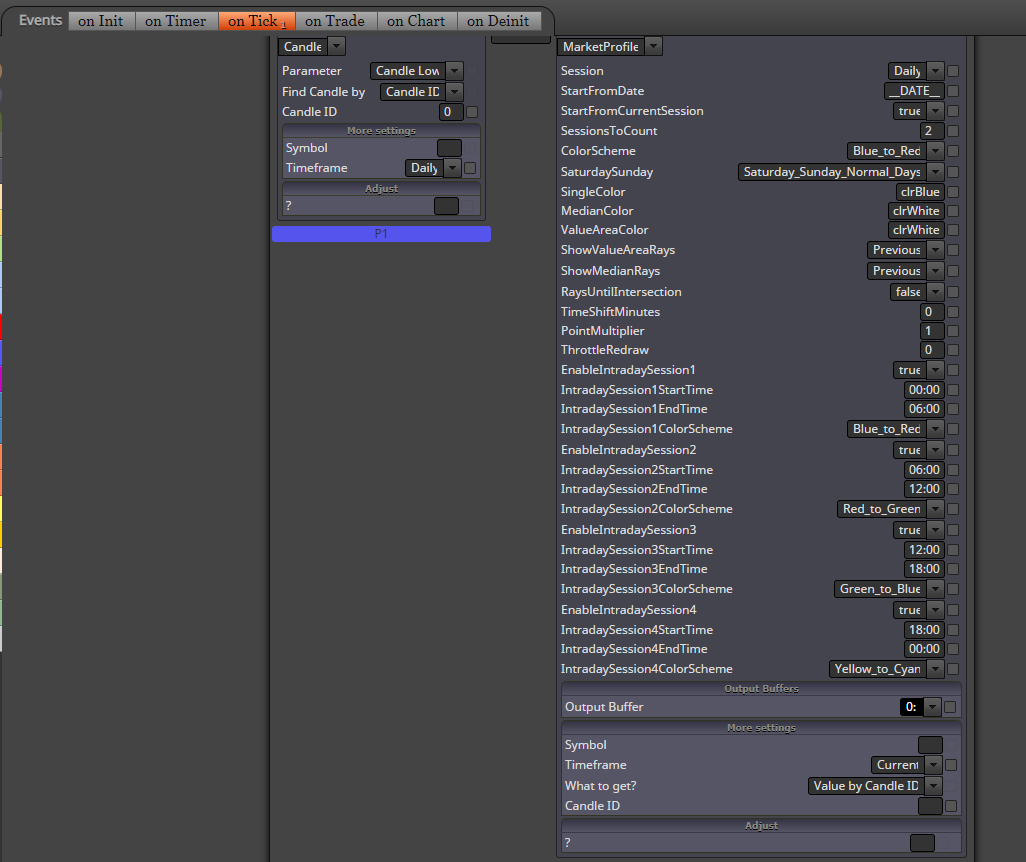Select the blue P1 output bar
This screenshot has height=862, width=1026.
click(x=381, y=234)
